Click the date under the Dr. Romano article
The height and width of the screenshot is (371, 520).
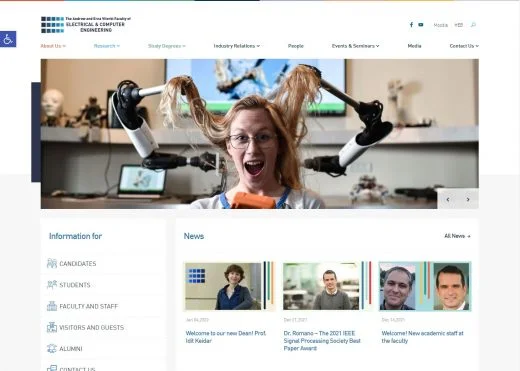[x=295, y=320]
